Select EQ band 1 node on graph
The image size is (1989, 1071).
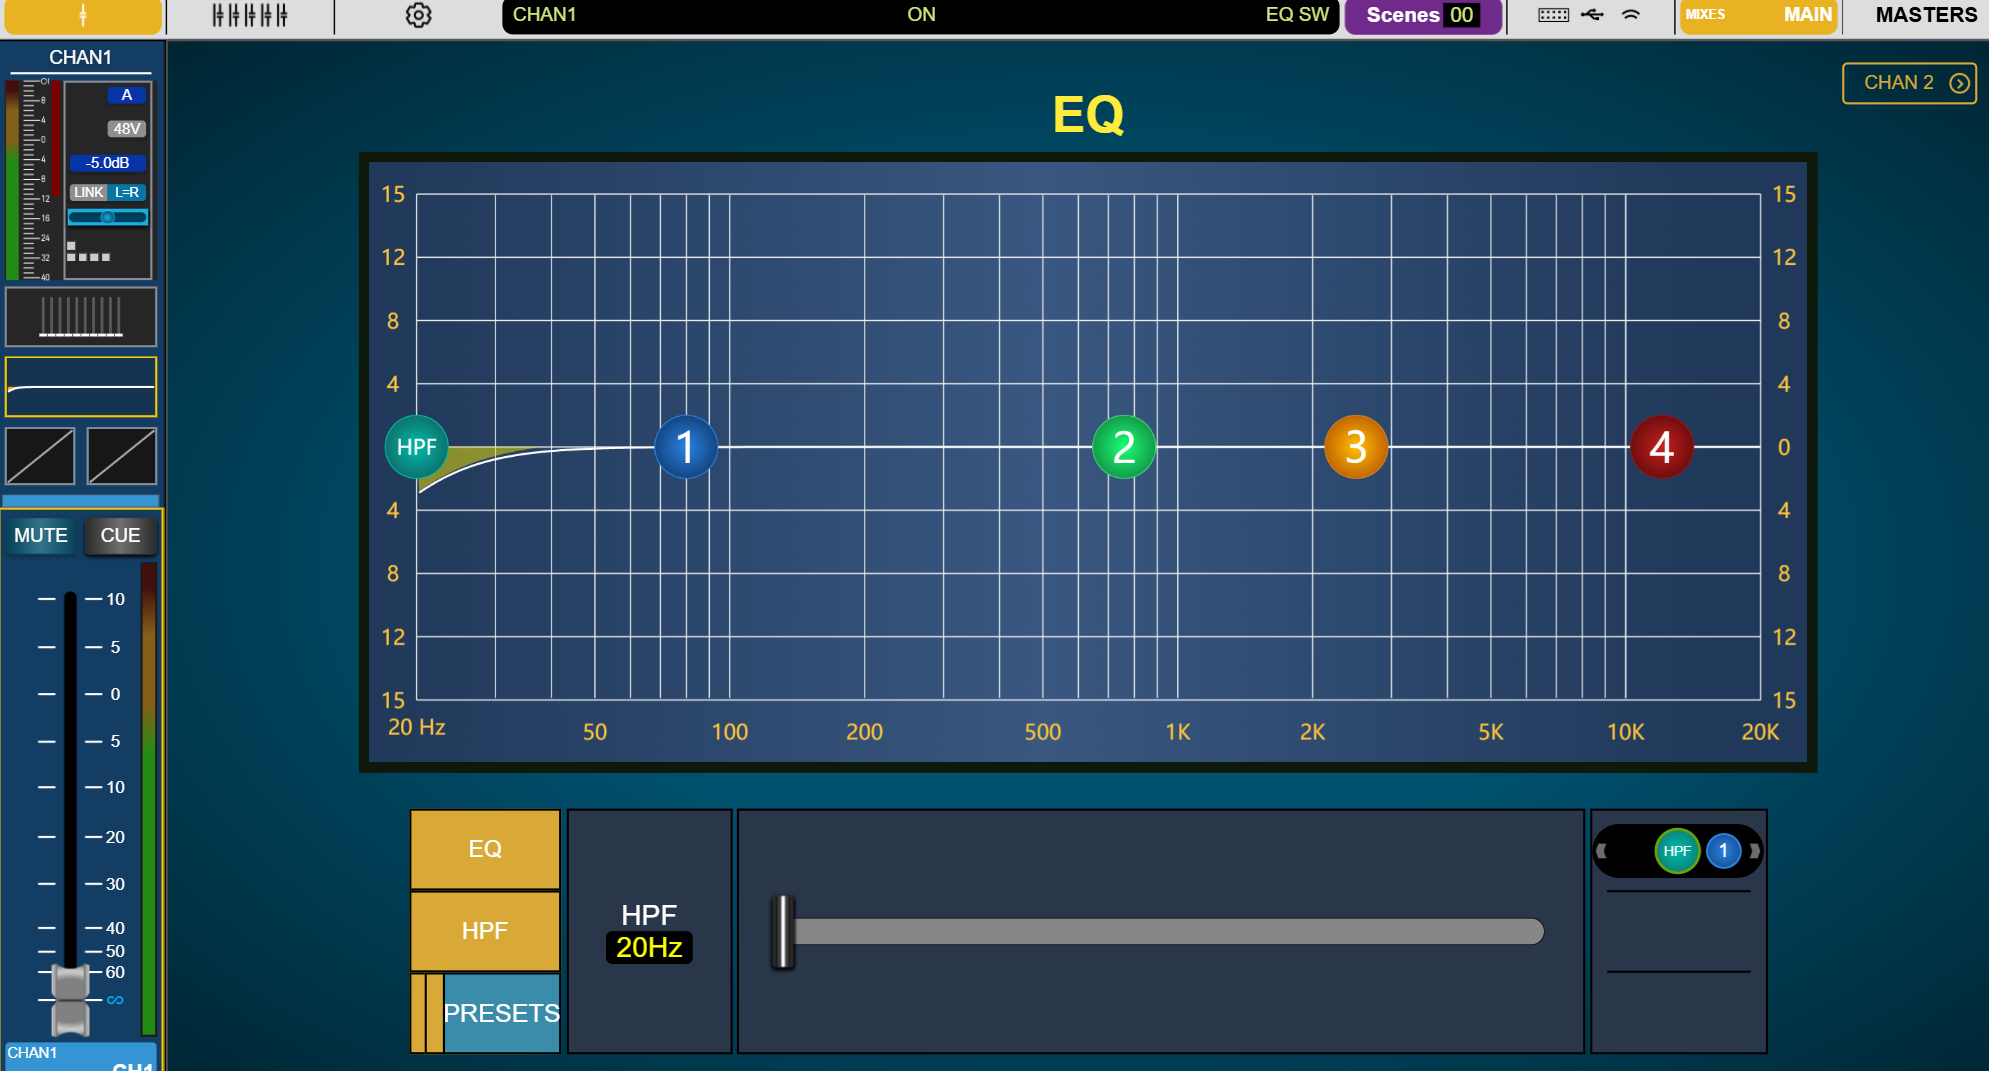pyautogui.click(x=686, y=447)
